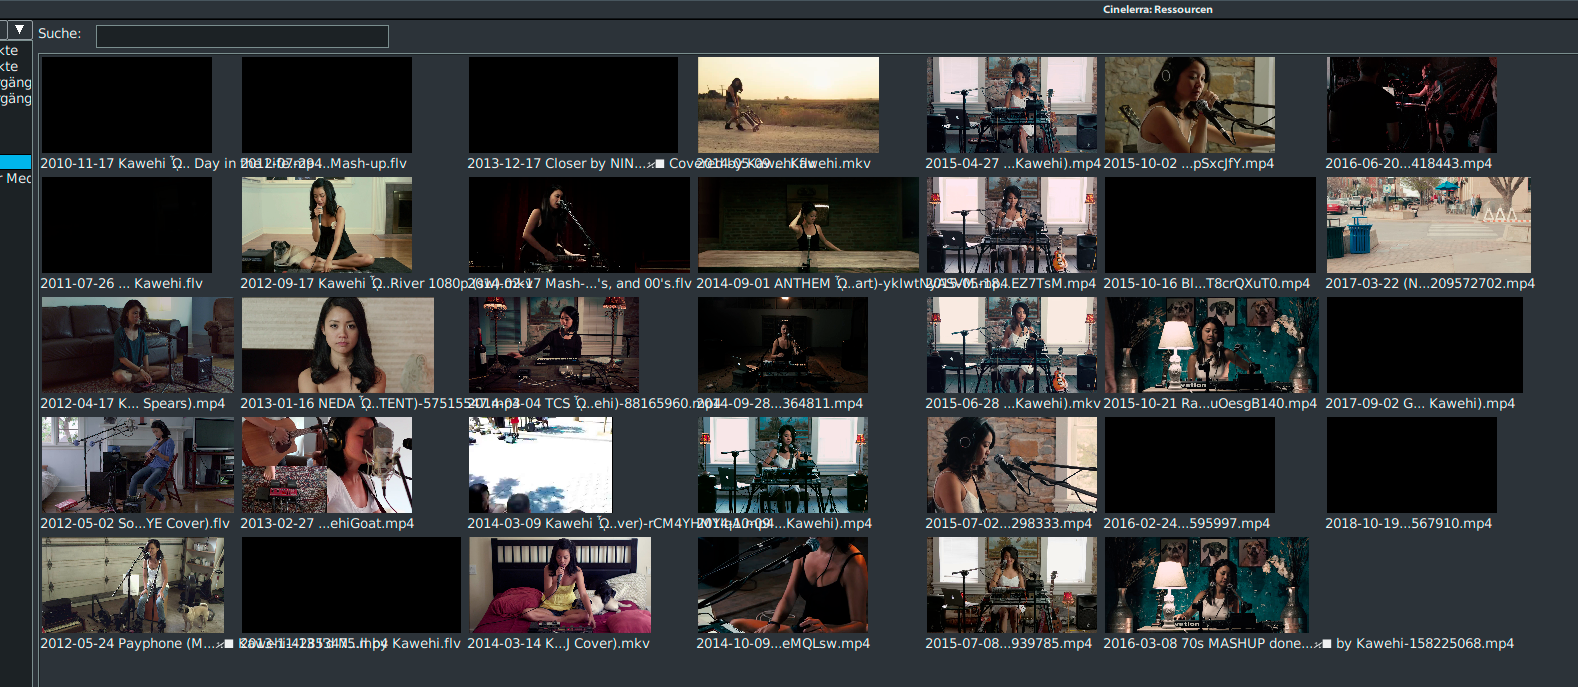Open the dropdown arrow beside Suche

[x=18, y=30]
